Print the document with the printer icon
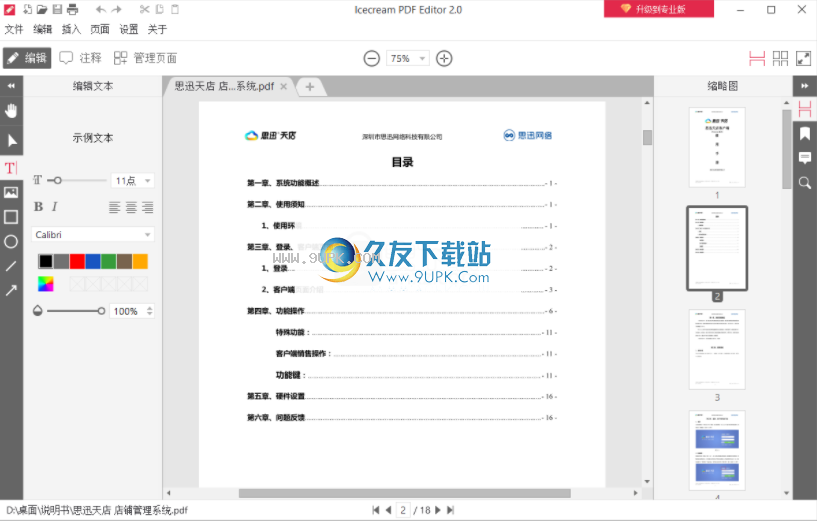 point(72,9)
